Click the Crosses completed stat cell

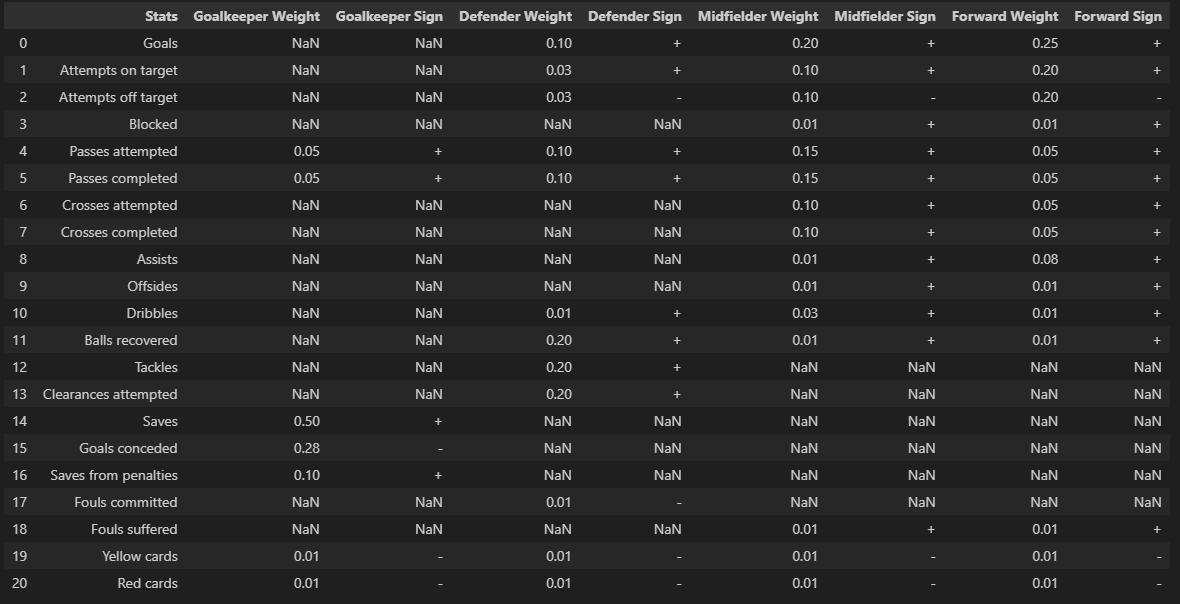click(119, 232)
